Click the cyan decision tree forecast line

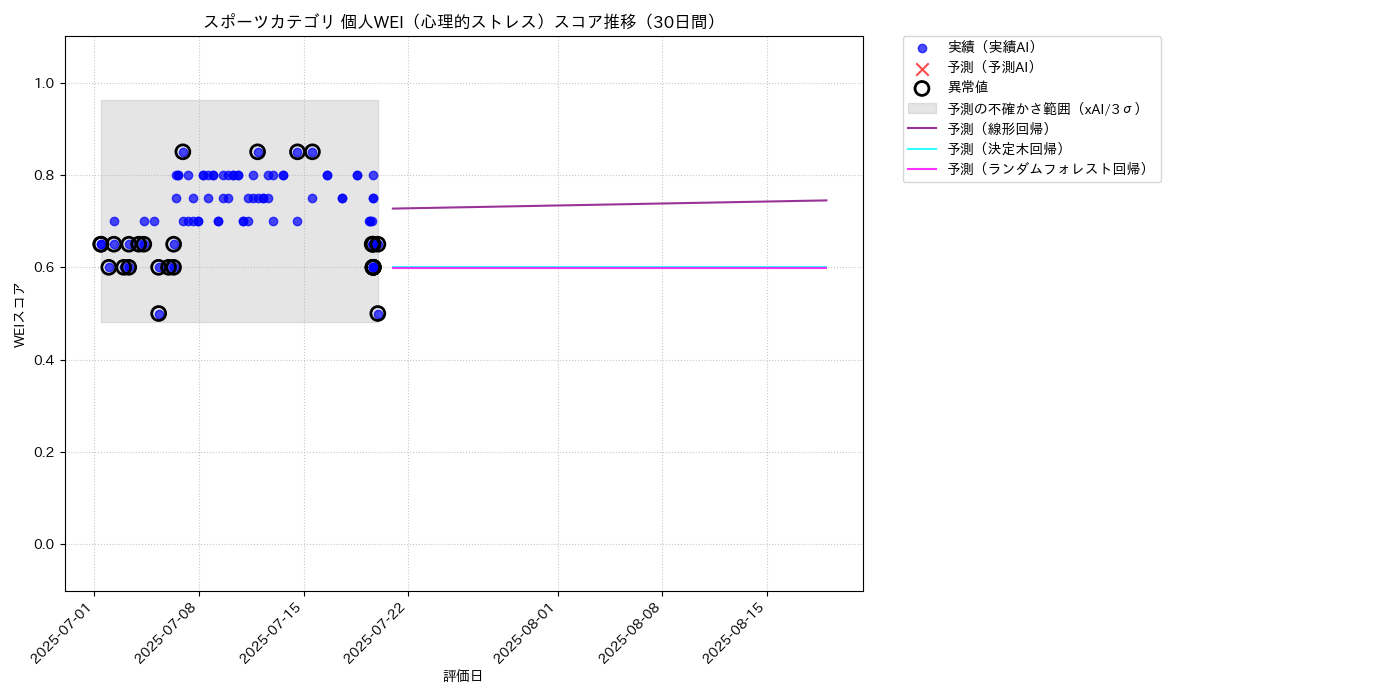click(x=609, y=267)
